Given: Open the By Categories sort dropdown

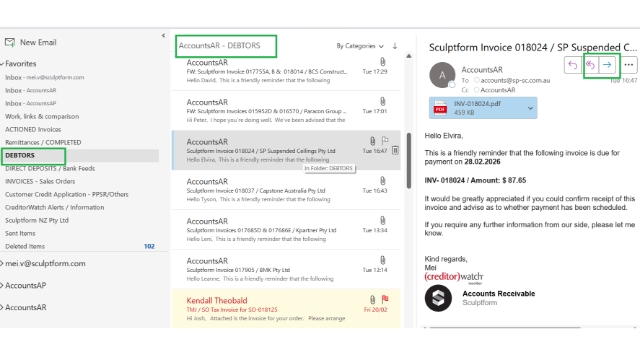Looking at the screenshot, I should click(x=360, y=46).
